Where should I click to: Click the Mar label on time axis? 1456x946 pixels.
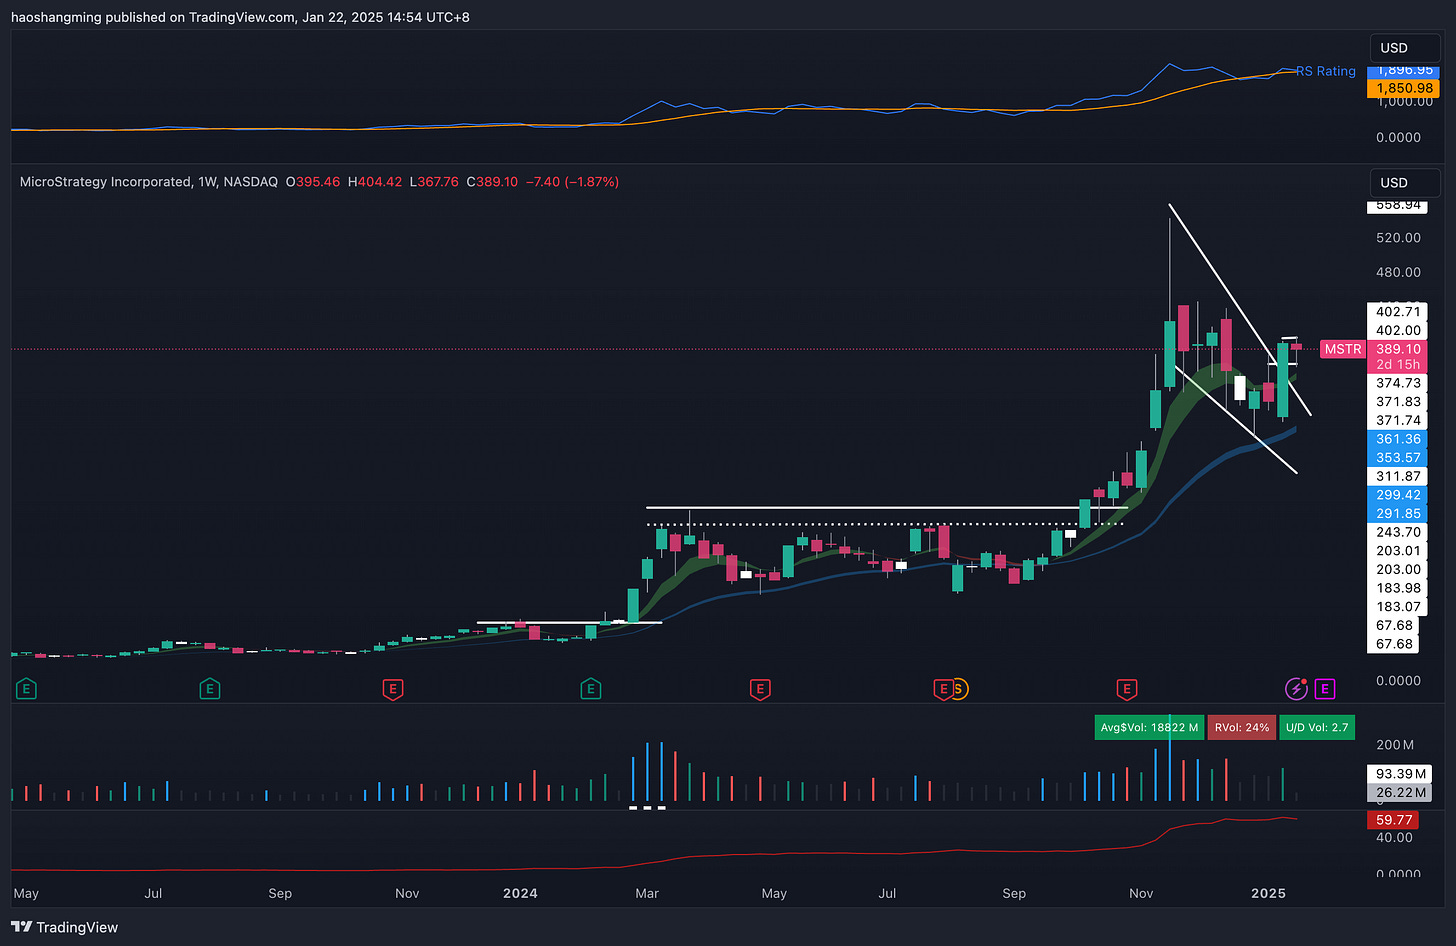[x=647, y=893]
